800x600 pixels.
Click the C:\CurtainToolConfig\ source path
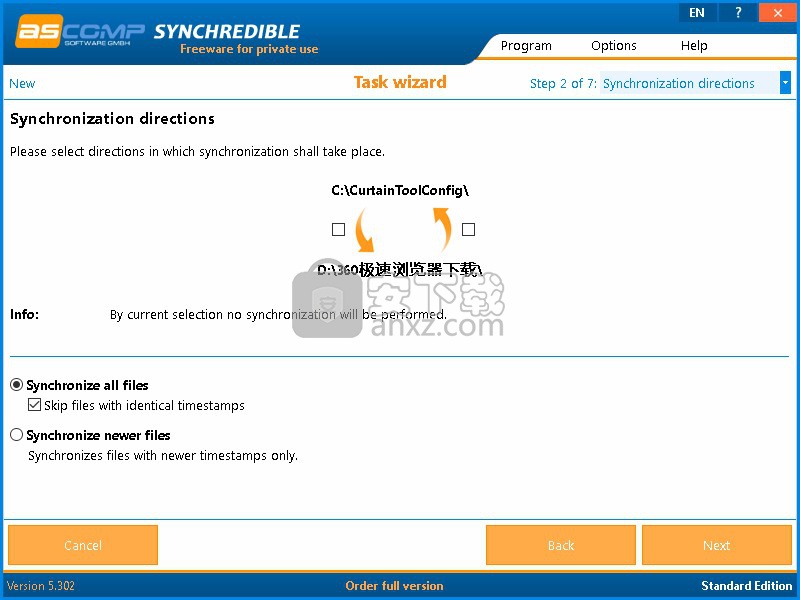click(400, 190)
